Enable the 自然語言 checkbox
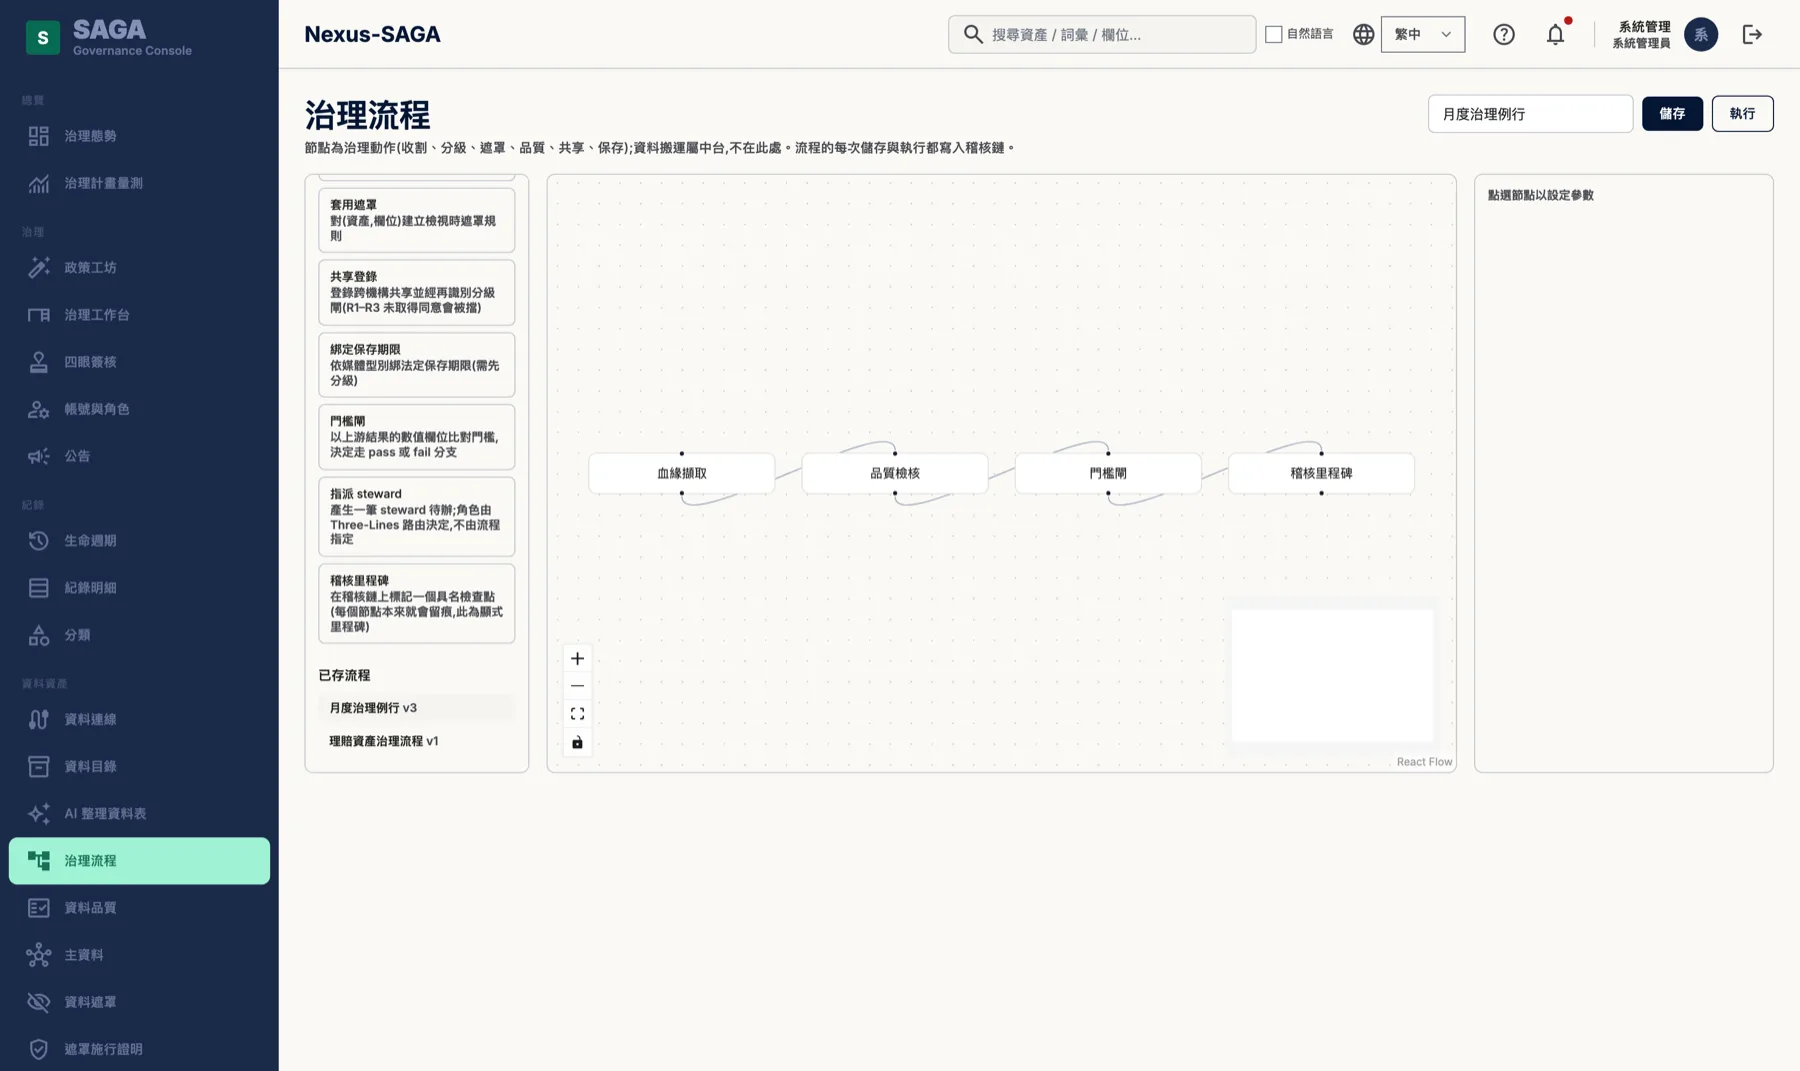This screenshot has height=1071, width=1800. coord(1274,34)
